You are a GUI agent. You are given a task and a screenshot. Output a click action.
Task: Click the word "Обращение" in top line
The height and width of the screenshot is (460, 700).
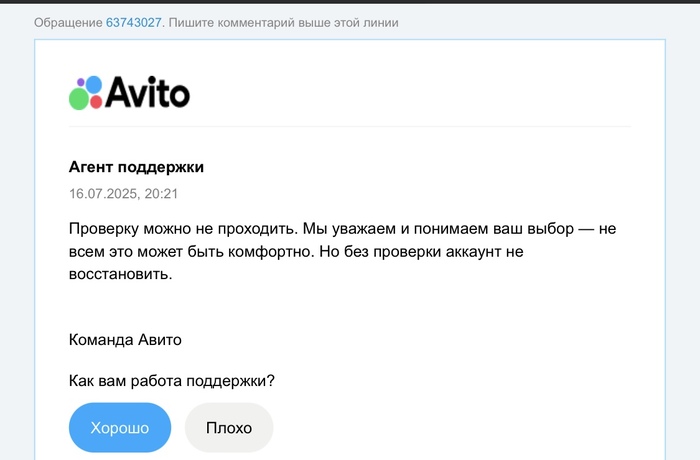[68, 22]
